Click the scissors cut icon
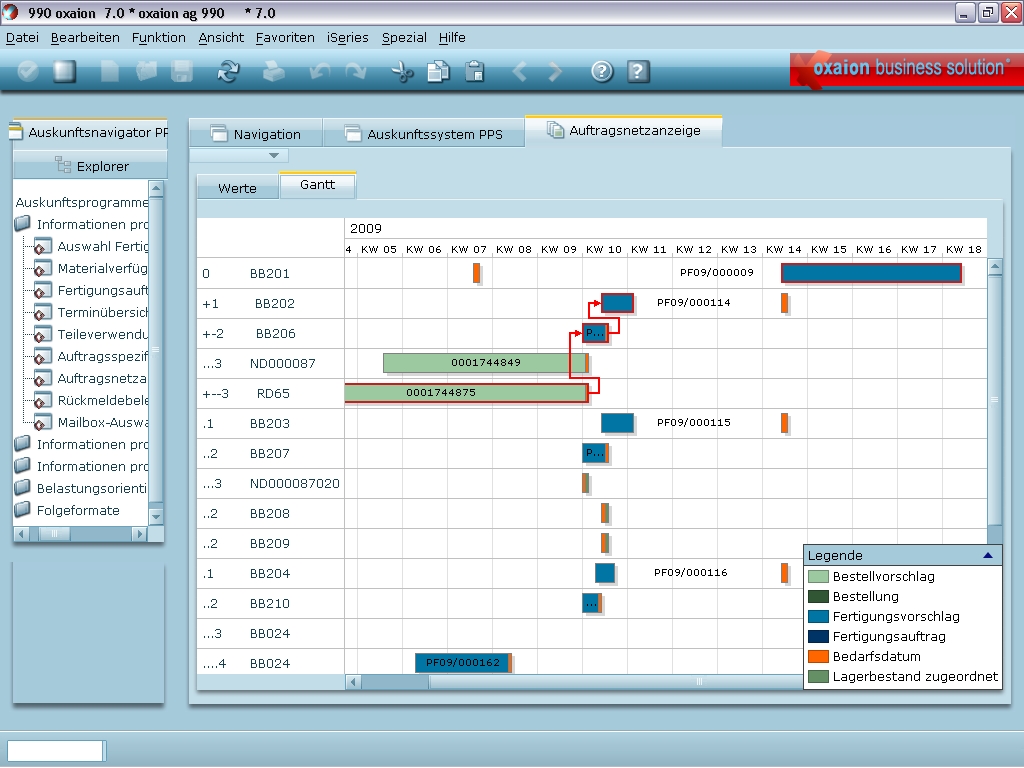This screenshot has height=768, width=1024. [x=402, y=71]
